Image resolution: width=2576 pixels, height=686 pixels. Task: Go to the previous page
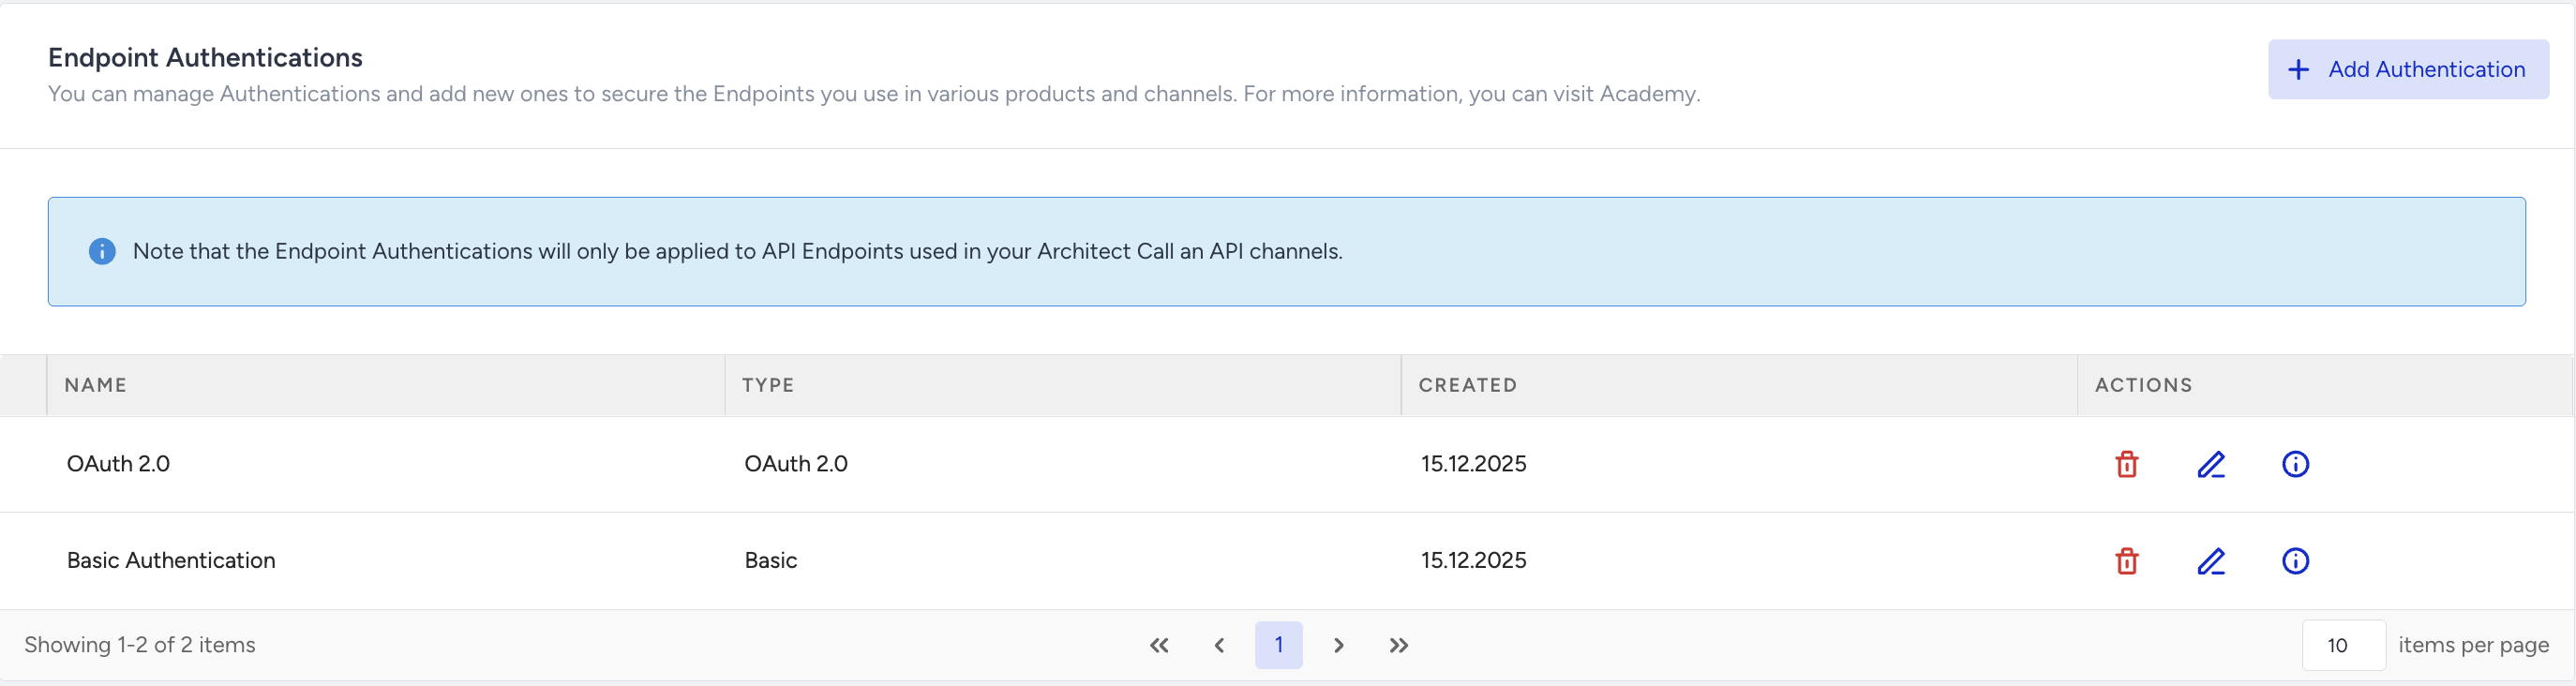1219,645
